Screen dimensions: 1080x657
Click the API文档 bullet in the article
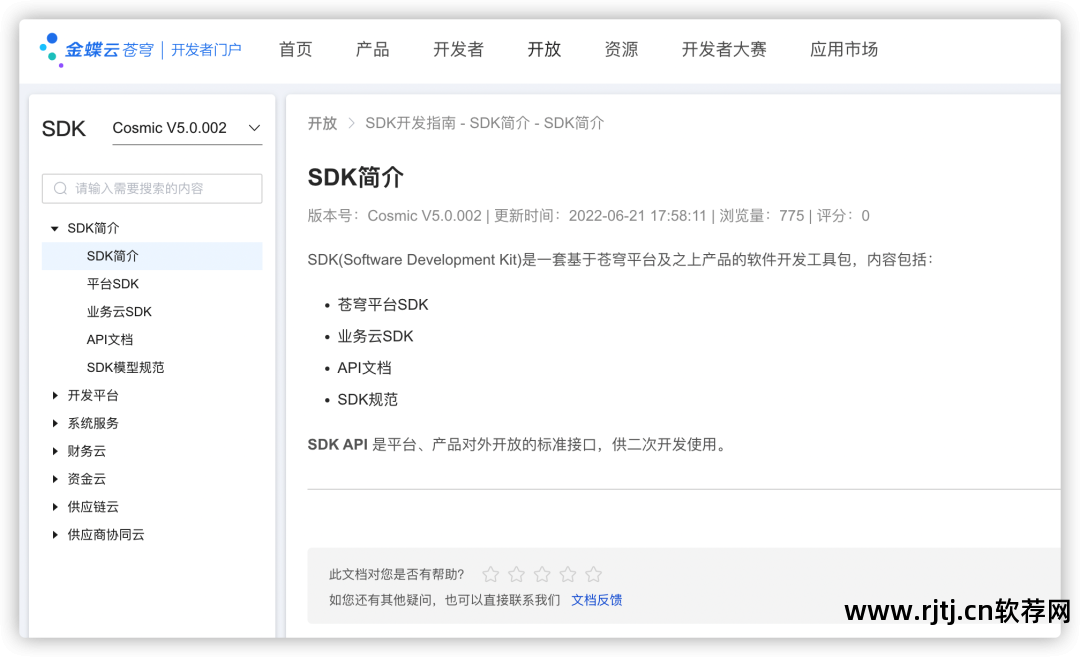point(364,368)
